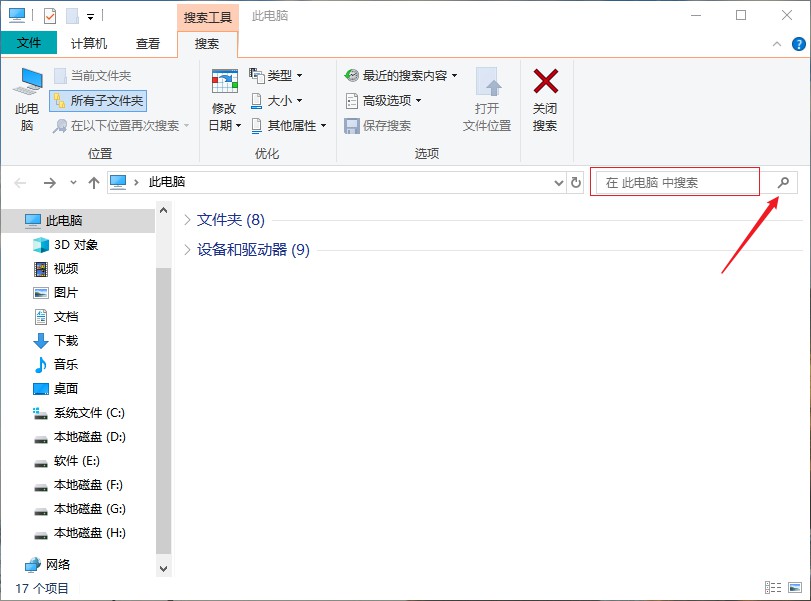Click the 保存搜索 button

click(378, 126)
